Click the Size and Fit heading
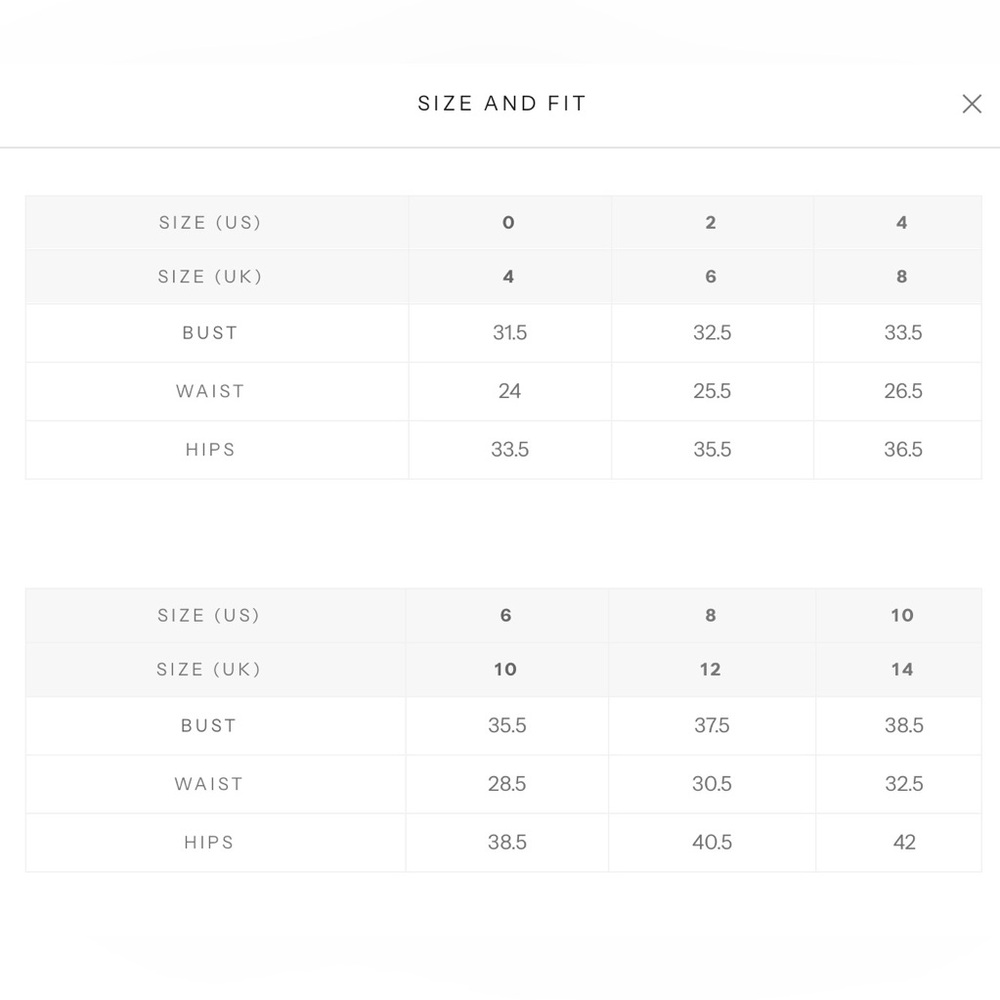The height and width of the screenshot is (1000, 1000). click(502, 103)
